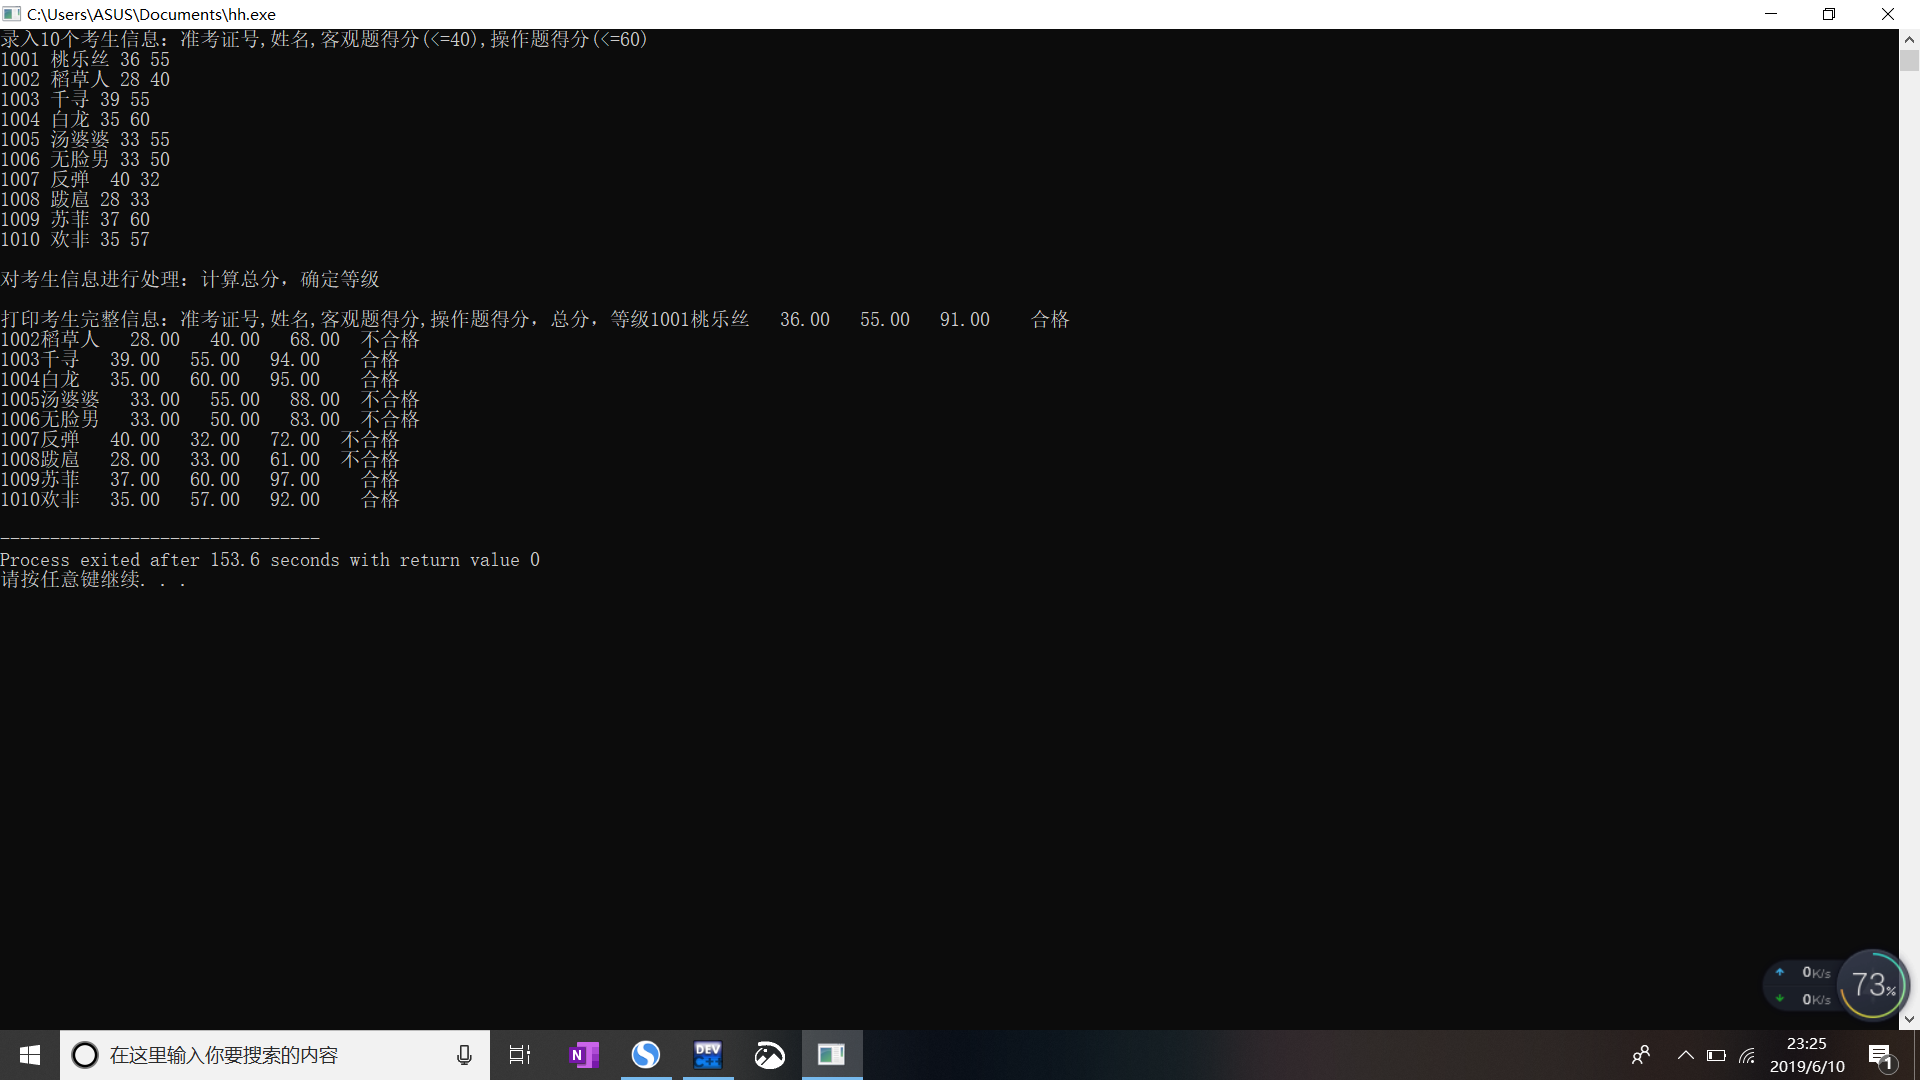This screenshot has height=1080, width=1920.
Task: Click the 73% memory floating widget
Action: click(1873, 985)
